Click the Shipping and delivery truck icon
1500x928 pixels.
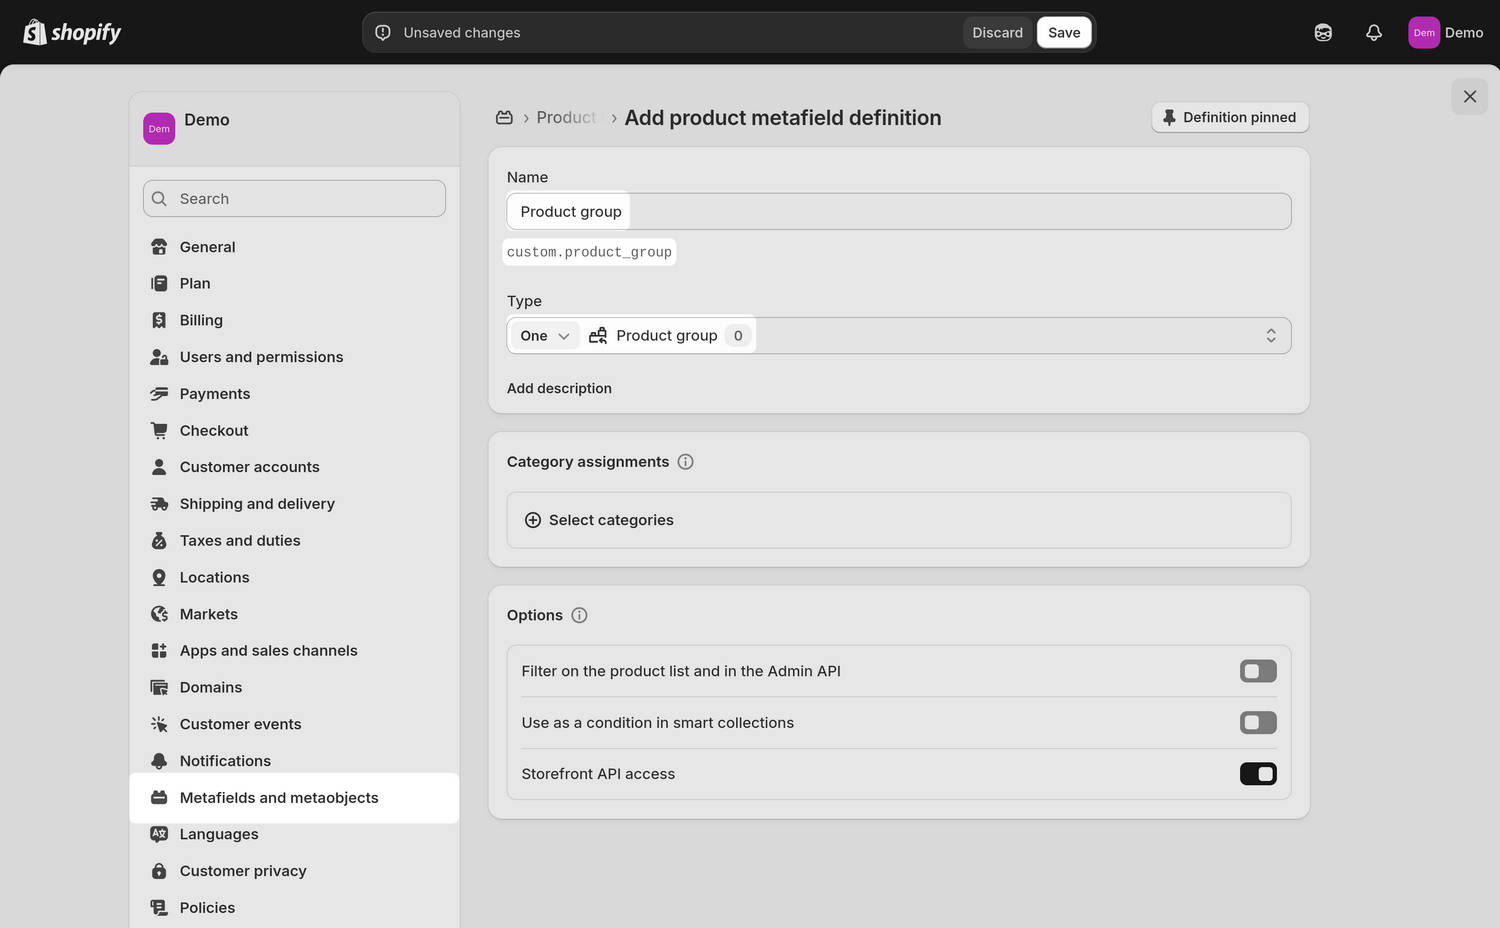pyautogui.click(x=160, y=503)
